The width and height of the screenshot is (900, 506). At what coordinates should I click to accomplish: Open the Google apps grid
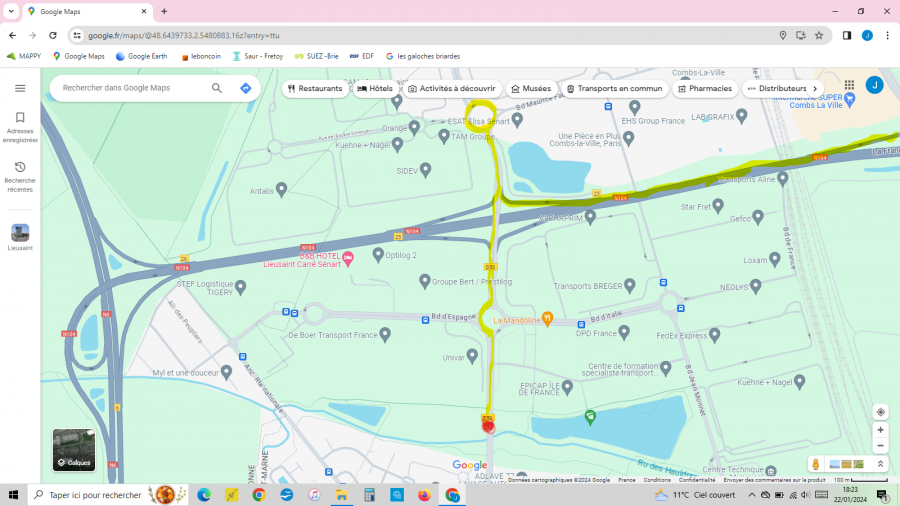pyautogui.click(x=849, y=86)
